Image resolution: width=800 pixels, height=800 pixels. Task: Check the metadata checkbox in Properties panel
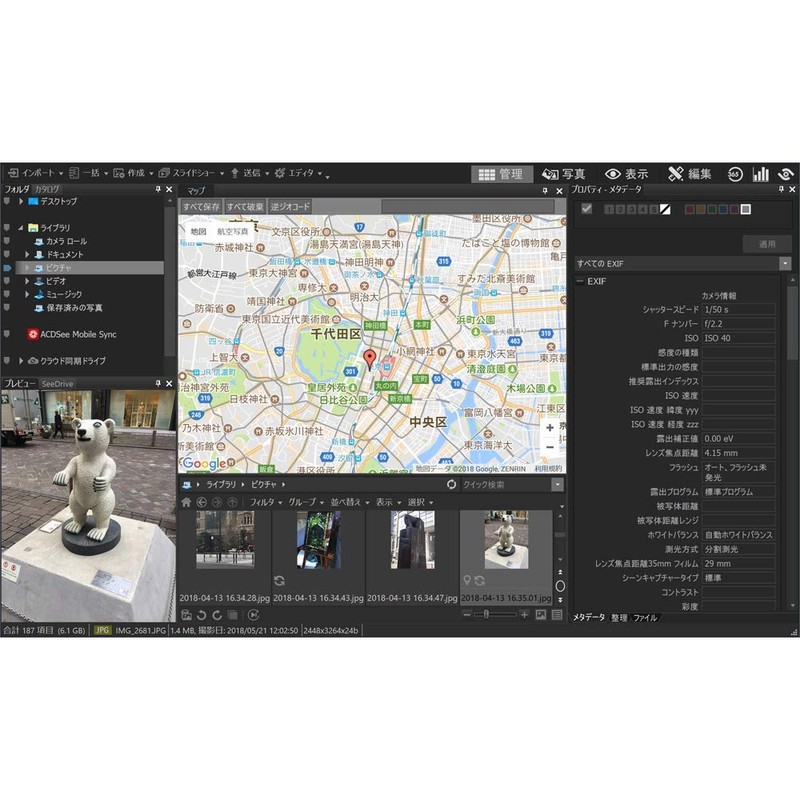pos(586,210)
